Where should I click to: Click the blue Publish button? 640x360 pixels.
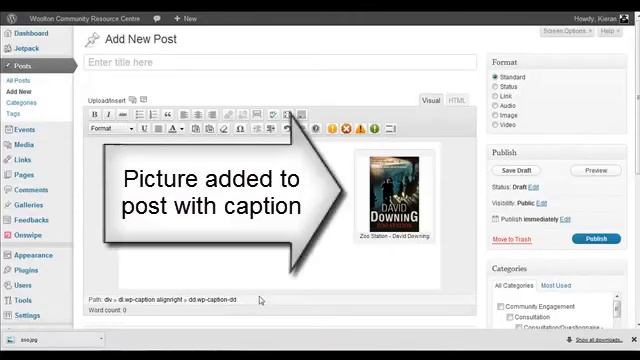point(596,239)
